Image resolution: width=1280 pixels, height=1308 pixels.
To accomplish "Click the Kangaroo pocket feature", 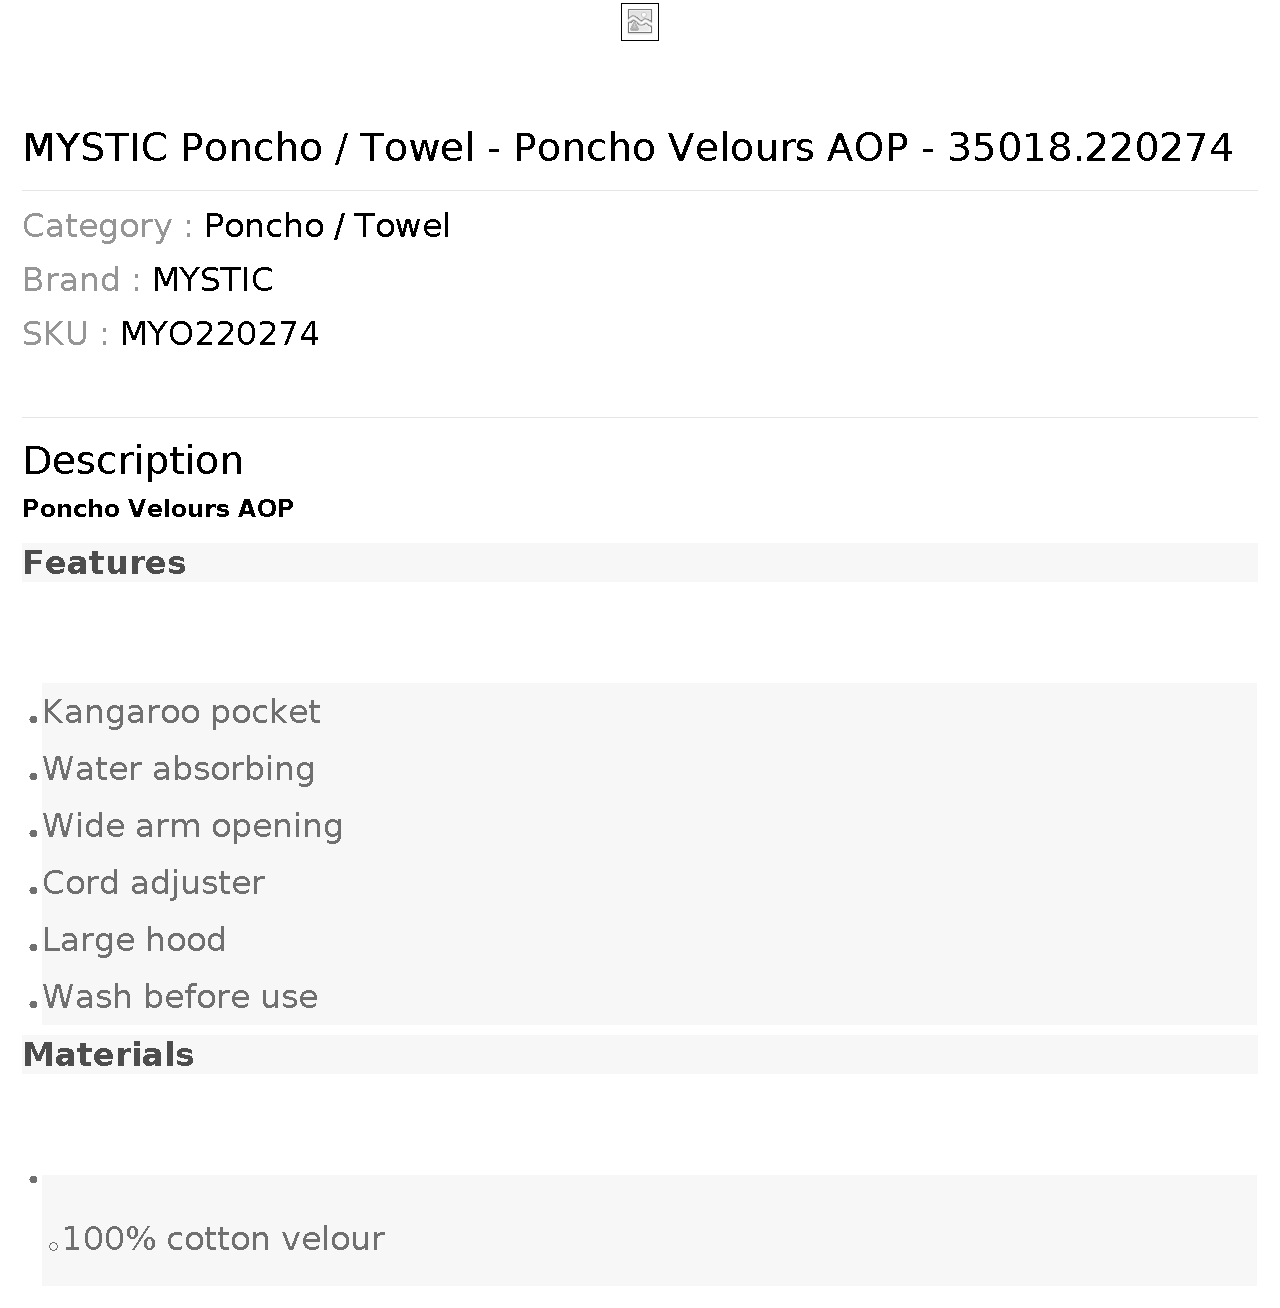I will coord(181,712).
